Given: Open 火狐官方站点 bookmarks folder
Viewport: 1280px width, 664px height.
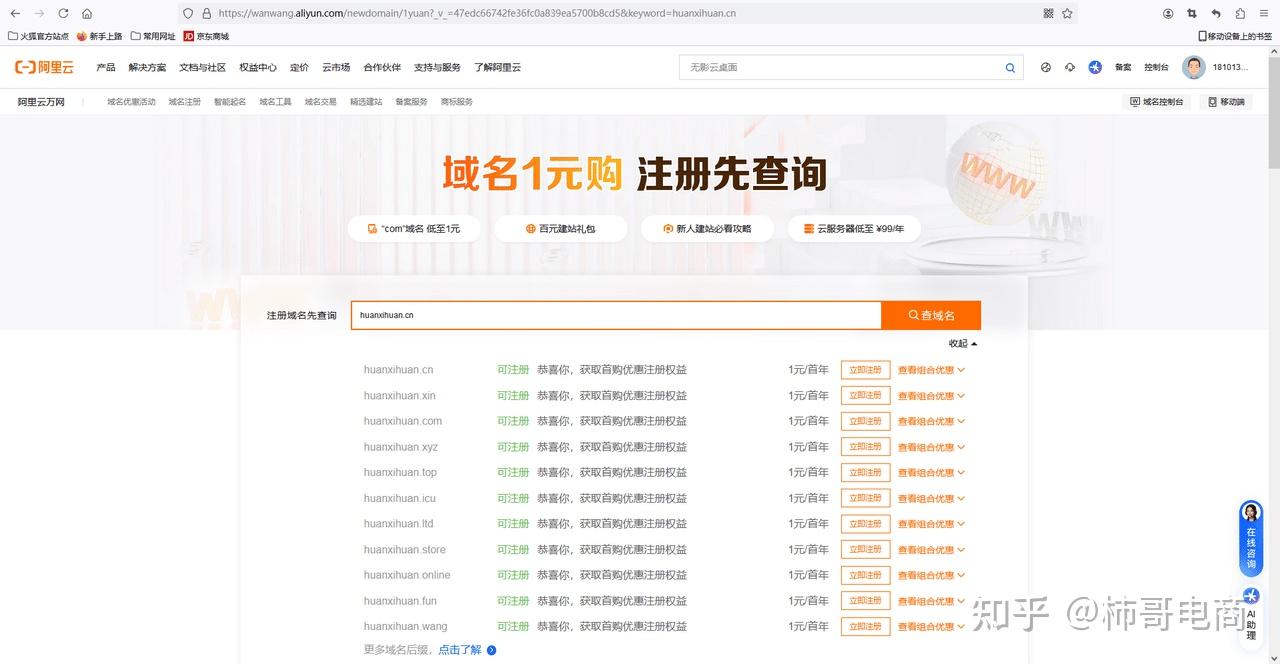Looking at the screenshot, I should [38, 36].
